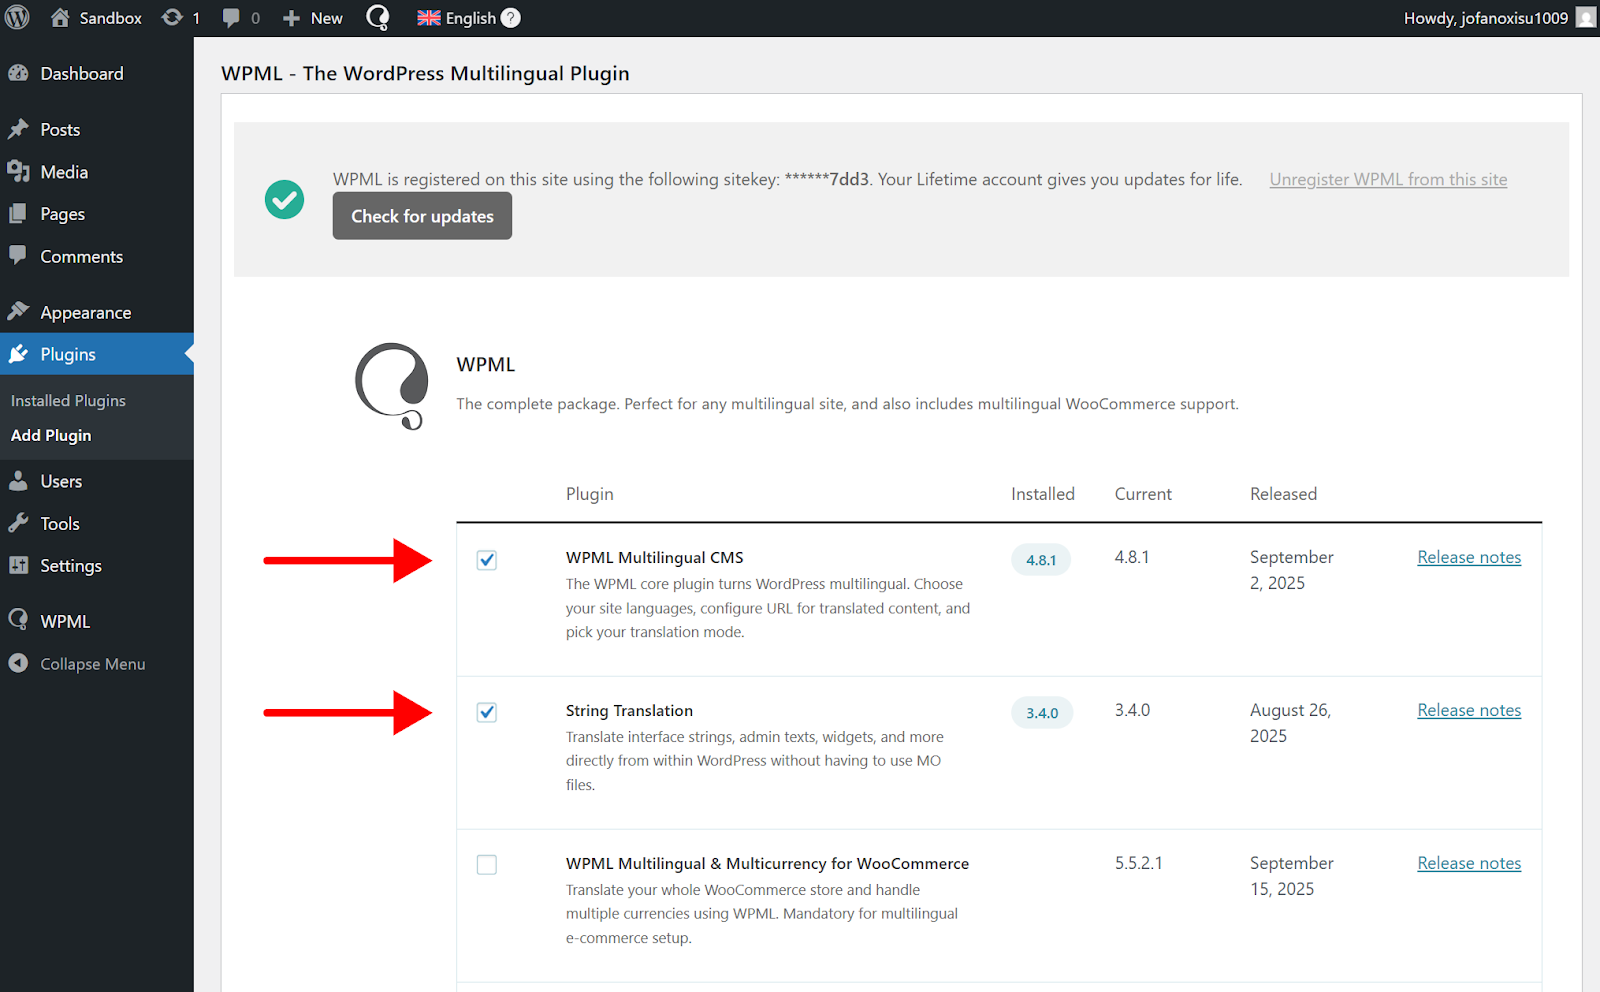This screenshot has width=1600, height=992.
Task: Click the help question mark icon
Action: pyautogui.click(x=509, y=17)
